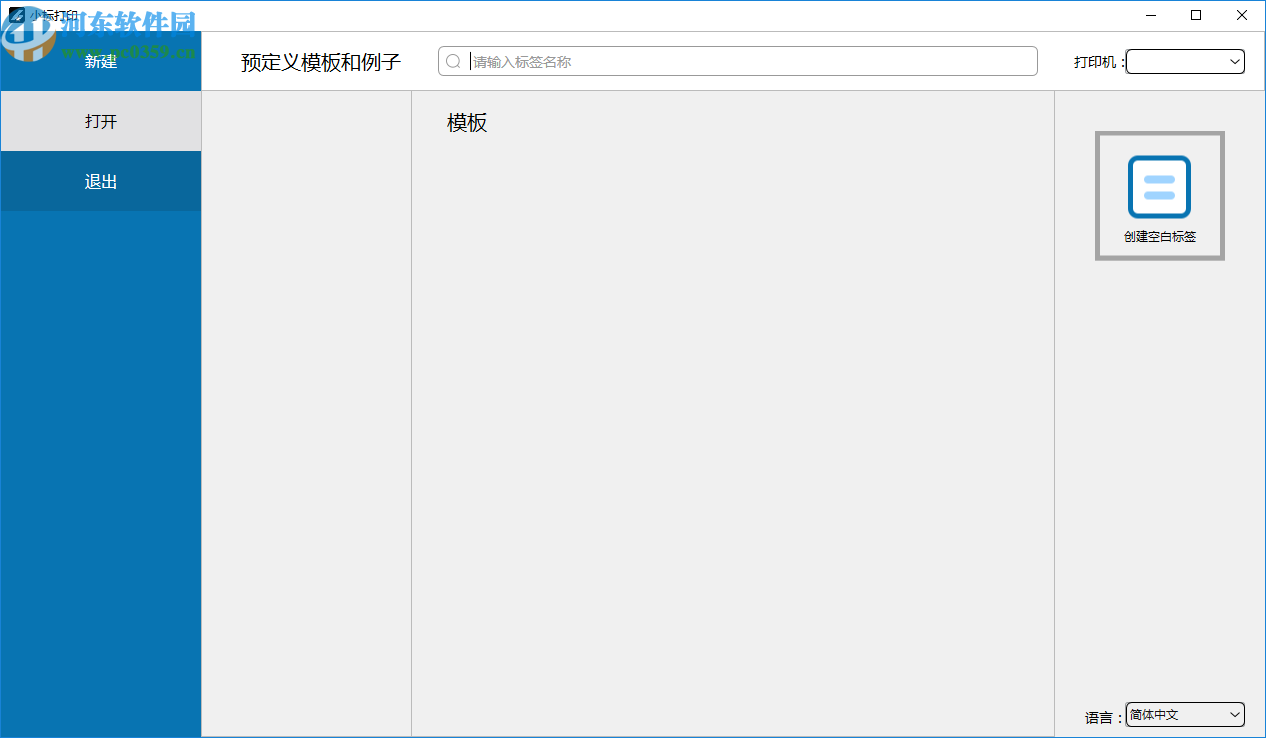
Task: Click the 创建空白标签 caption
Action: 1160,237
